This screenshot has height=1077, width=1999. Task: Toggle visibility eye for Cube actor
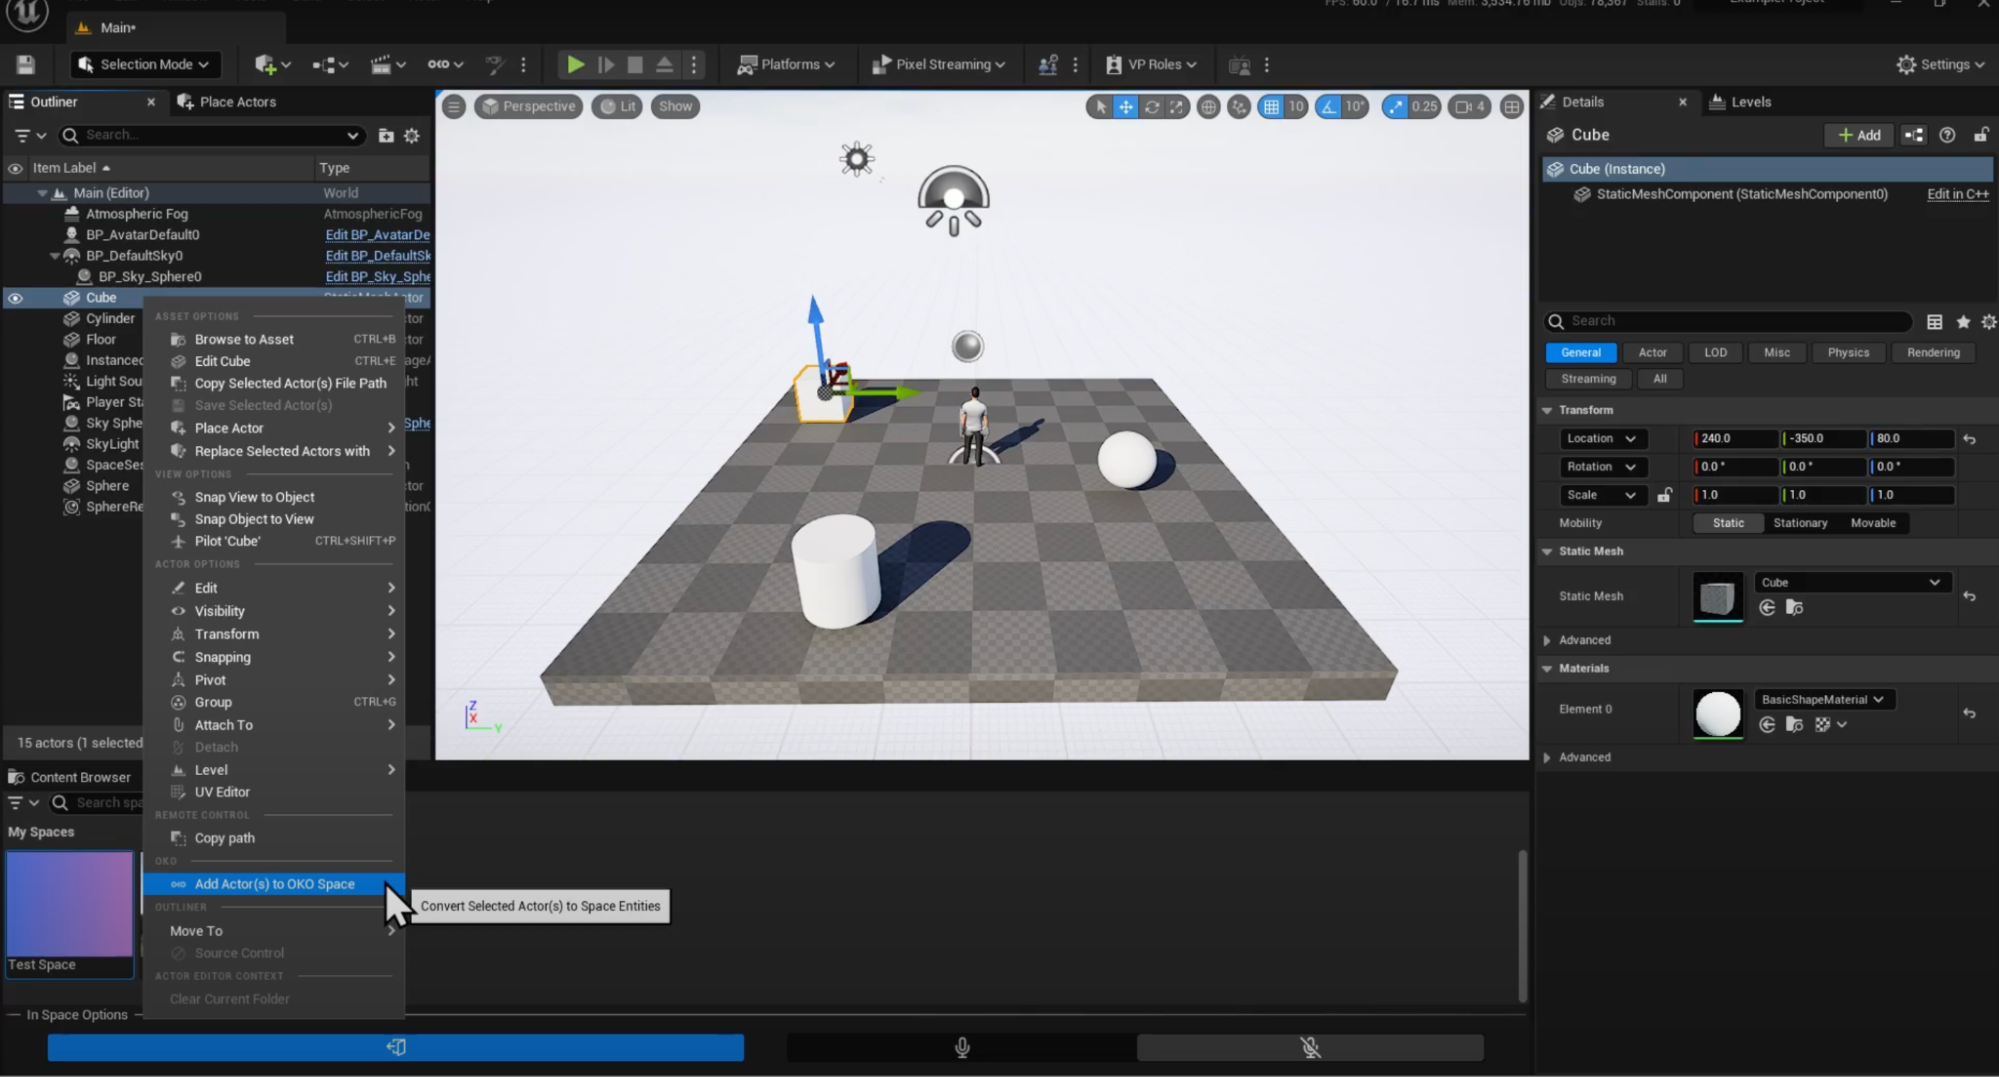[x=15, y=298]
